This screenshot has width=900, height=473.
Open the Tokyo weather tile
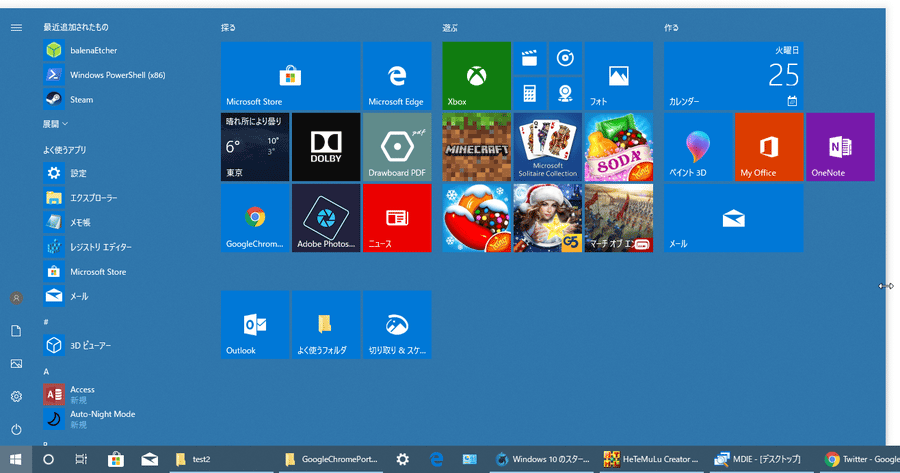click(255, 147)
